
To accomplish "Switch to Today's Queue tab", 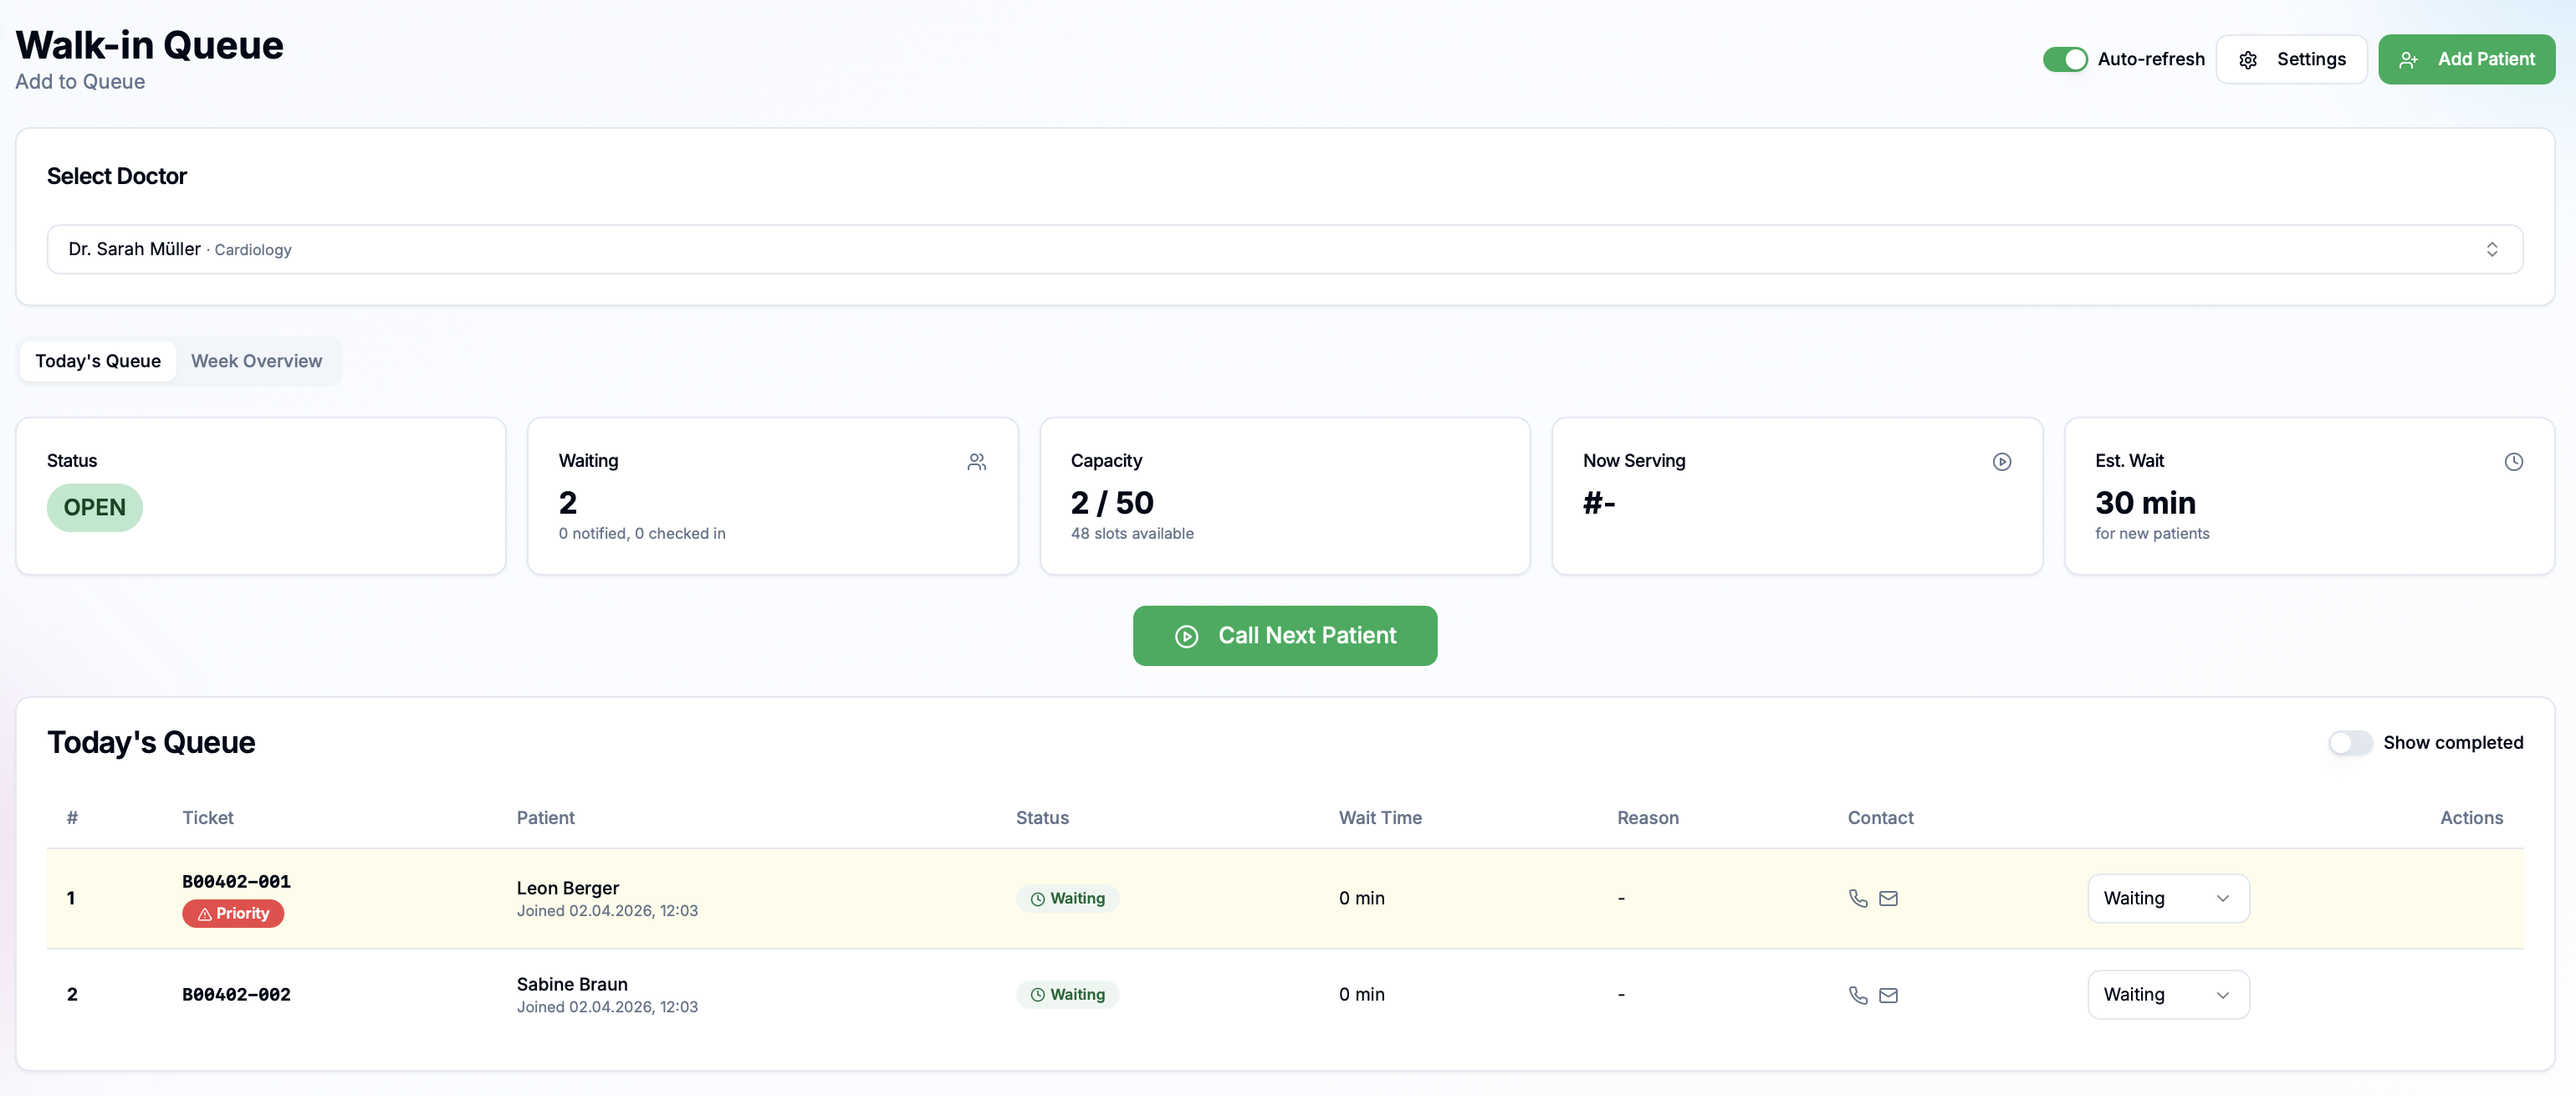I will coord(98,361).
